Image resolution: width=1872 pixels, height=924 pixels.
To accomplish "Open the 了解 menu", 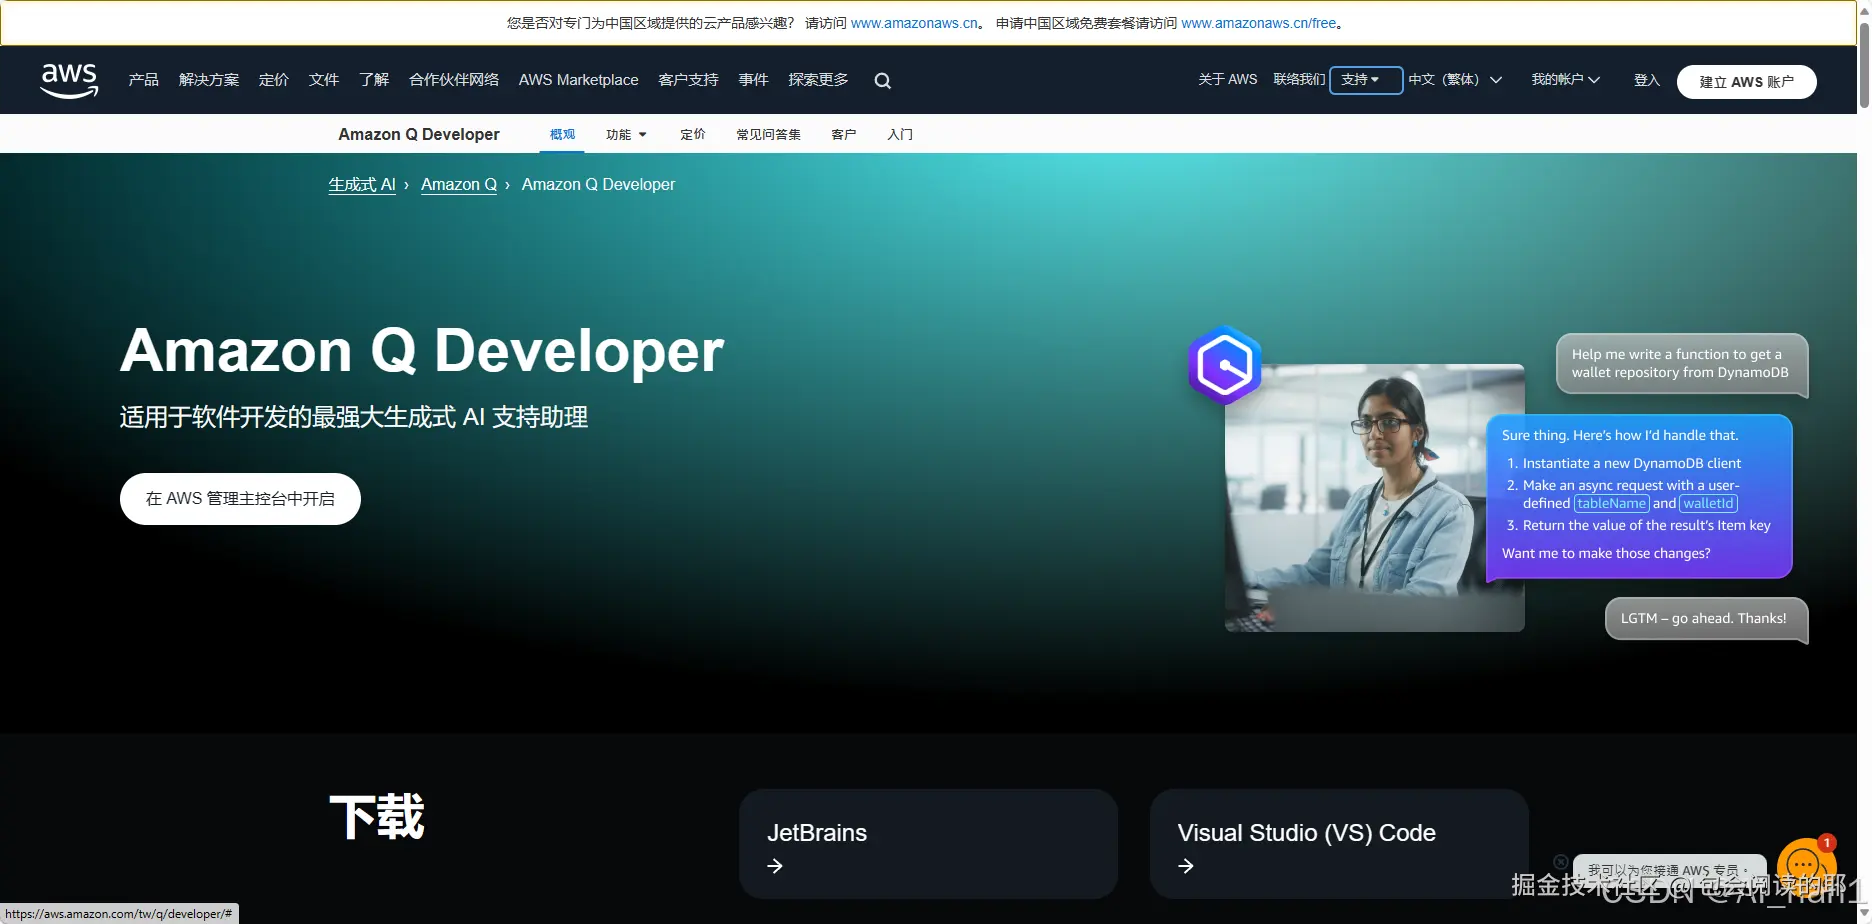I will coord(374,80).
